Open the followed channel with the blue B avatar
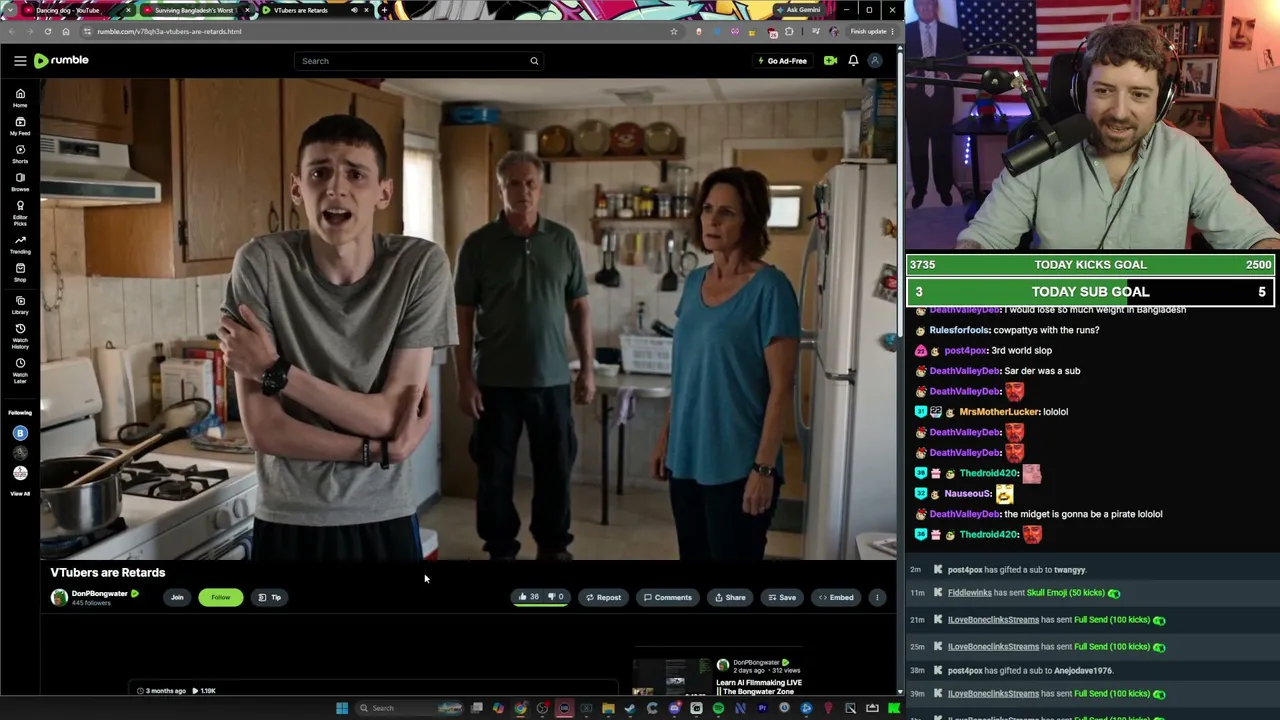The width and height of the screenshot is (1280, 720). coord(20,433)
